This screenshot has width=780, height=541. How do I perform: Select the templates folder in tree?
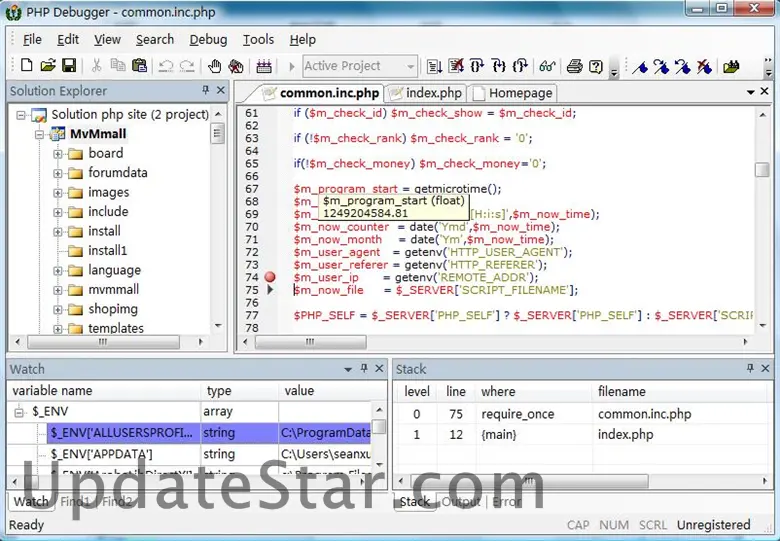pyautogui.click(x=116, y=328)
